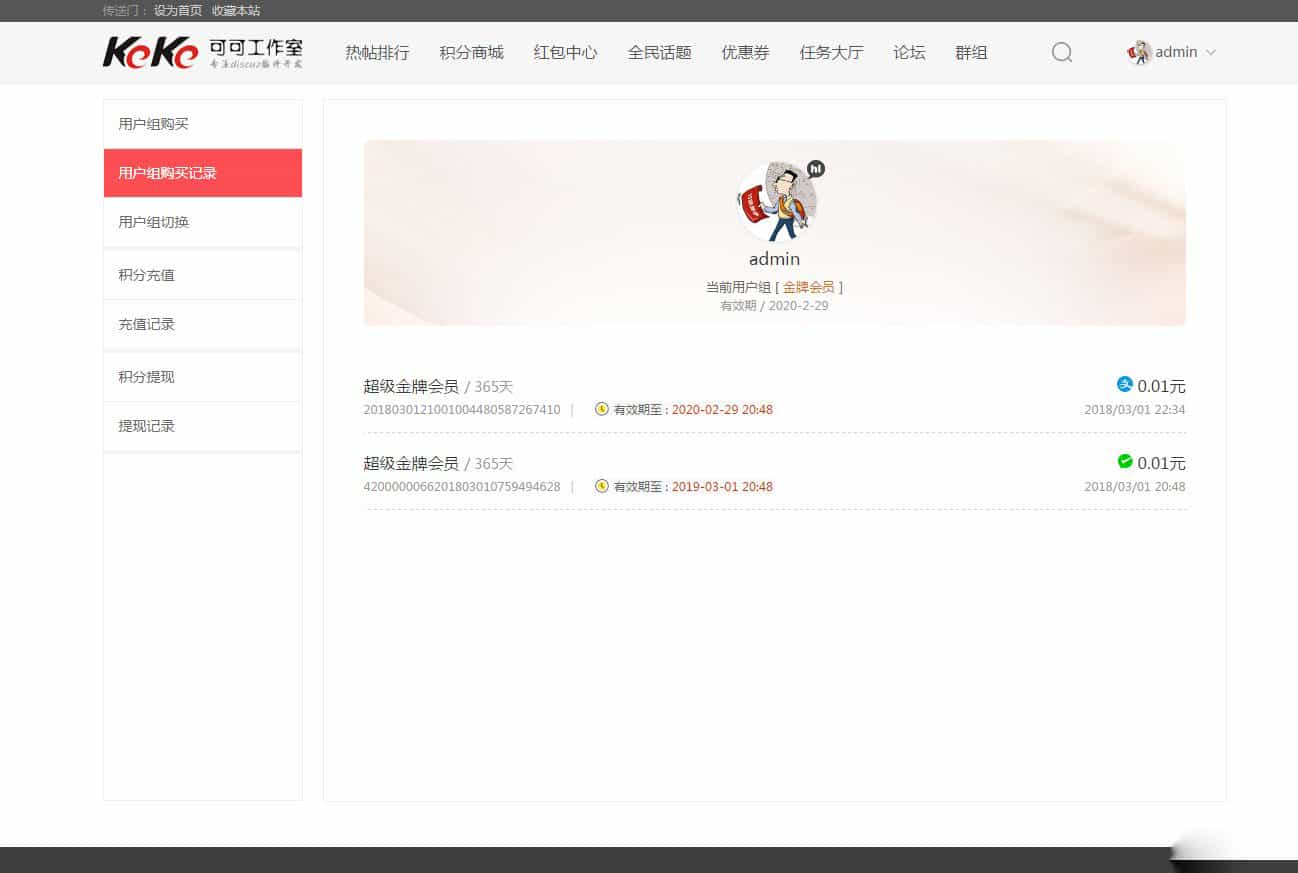The image size is (1298, 873).
Task: Click the Alipay icon on the 22:34 order
Action: click(x=1124, y=384)
